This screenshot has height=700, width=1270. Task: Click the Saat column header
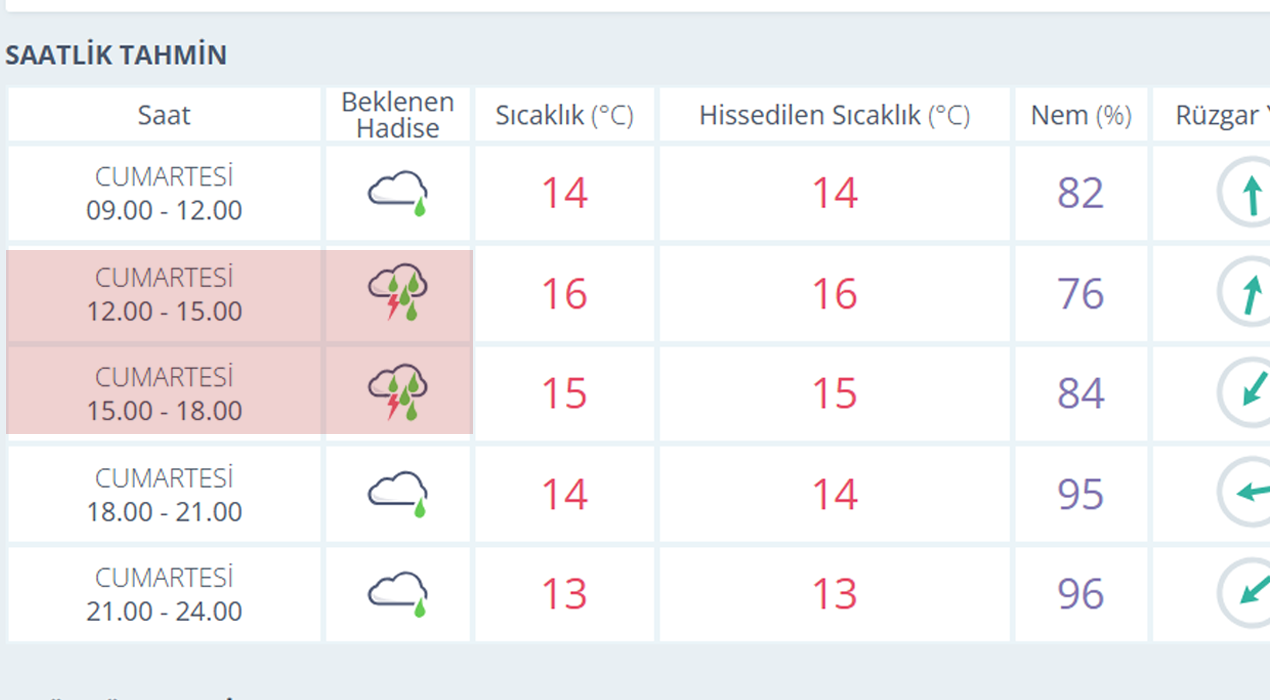(x=164, y=115)
